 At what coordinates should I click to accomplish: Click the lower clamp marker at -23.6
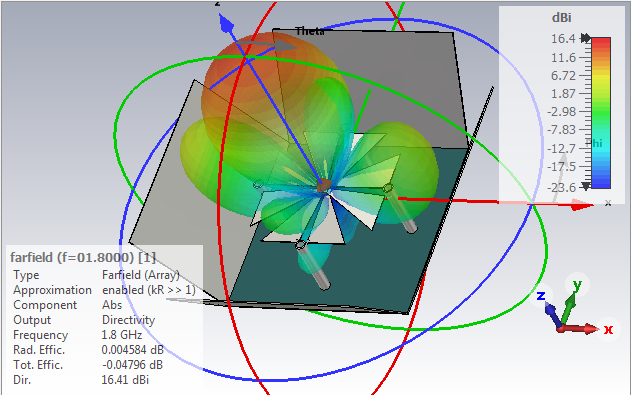point(586,186)
